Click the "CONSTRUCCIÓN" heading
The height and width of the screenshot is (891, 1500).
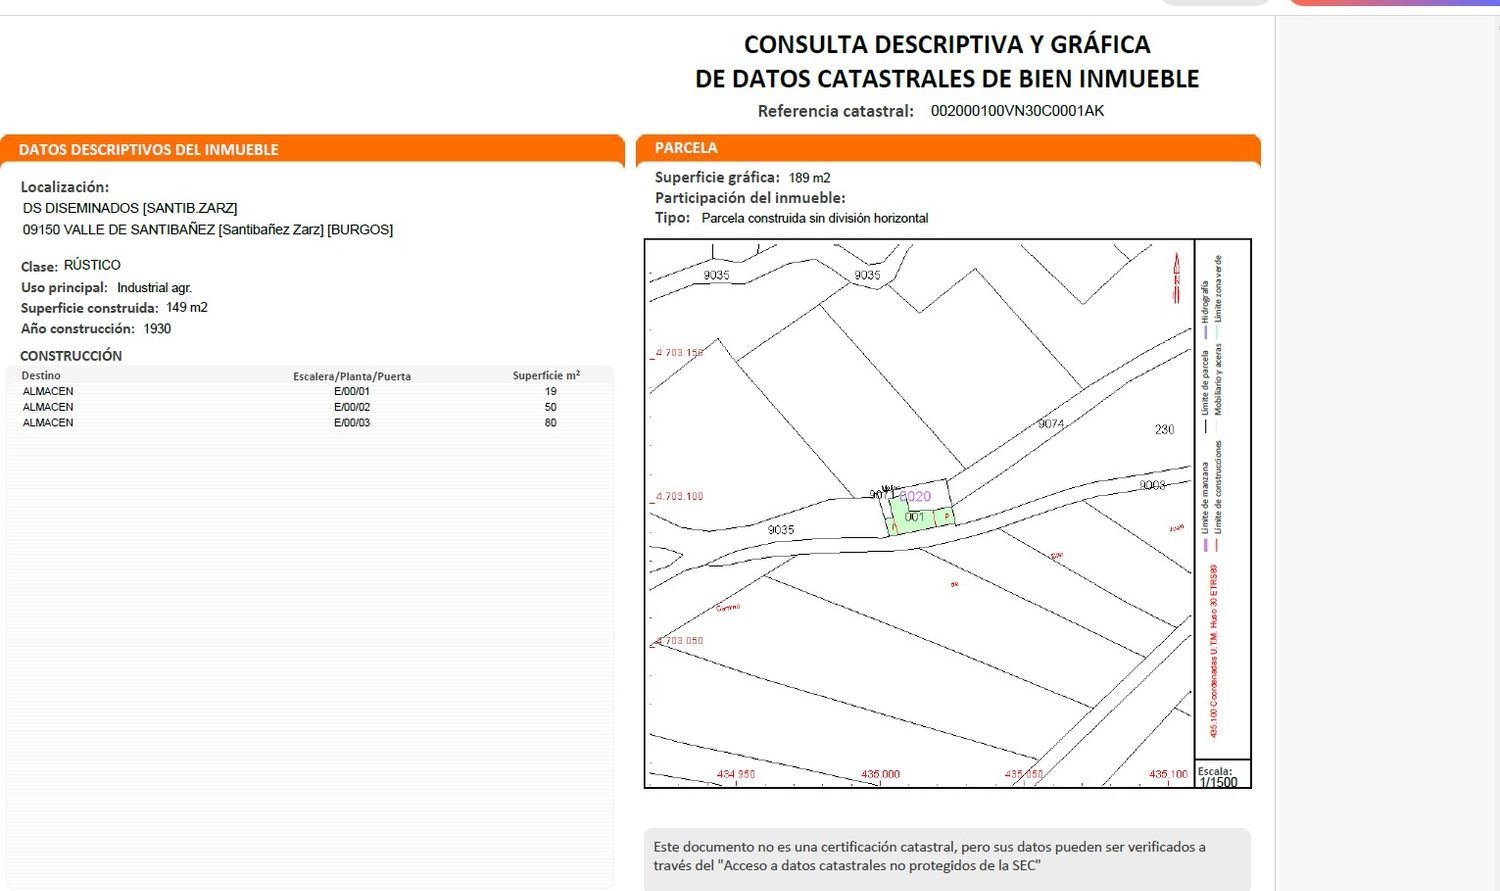pyautogui.click(x=71, y=356)
